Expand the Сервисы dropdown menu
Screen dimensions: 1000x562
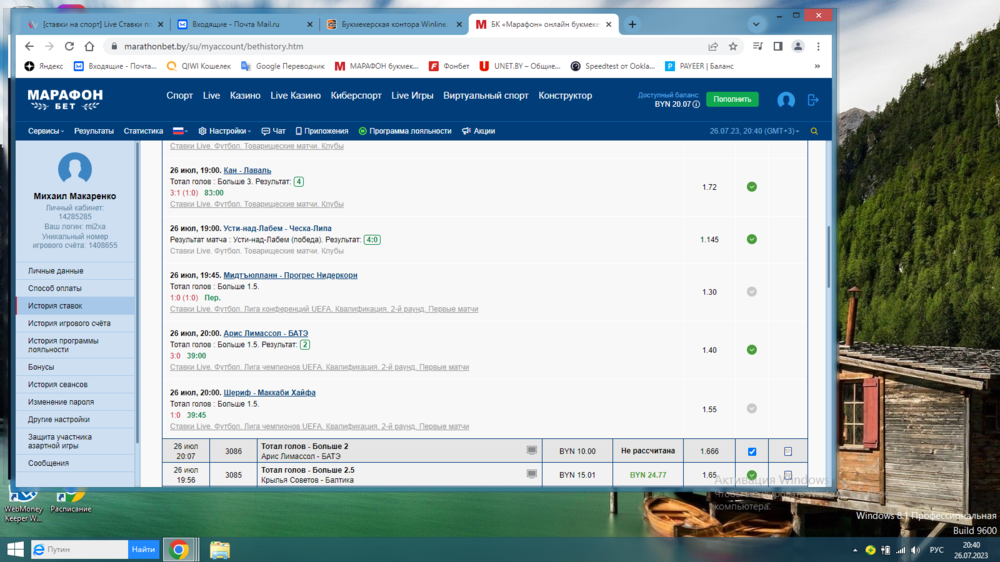pyautogui.click(x=46, y=131)
